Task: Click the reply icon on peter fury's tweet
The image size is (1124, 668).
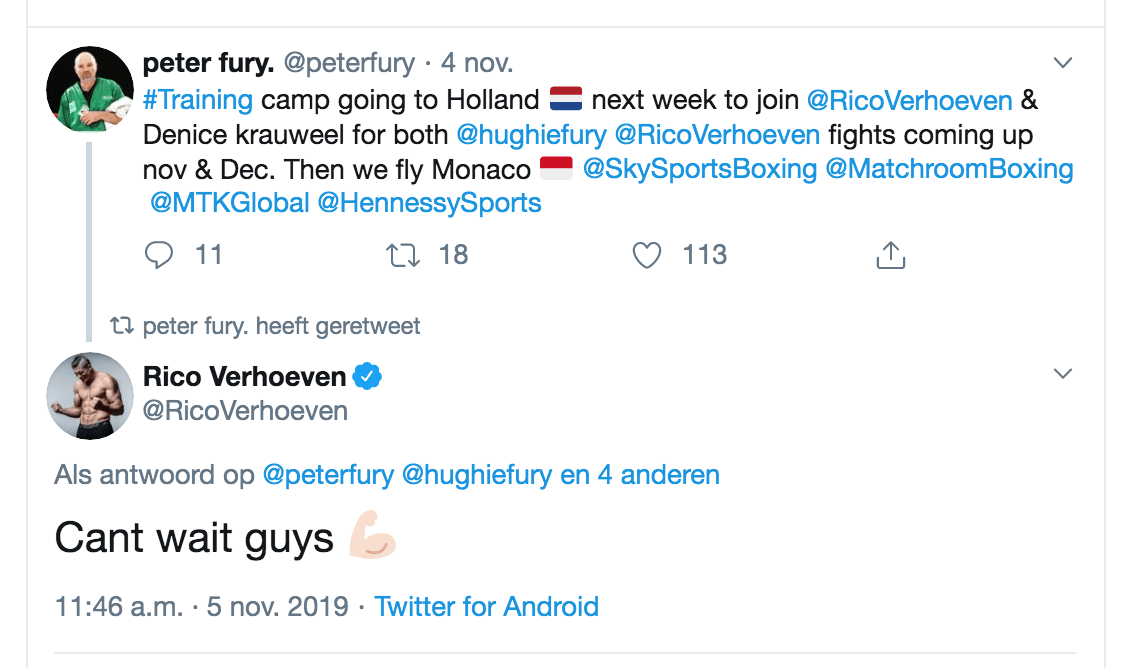Action: 159,255
